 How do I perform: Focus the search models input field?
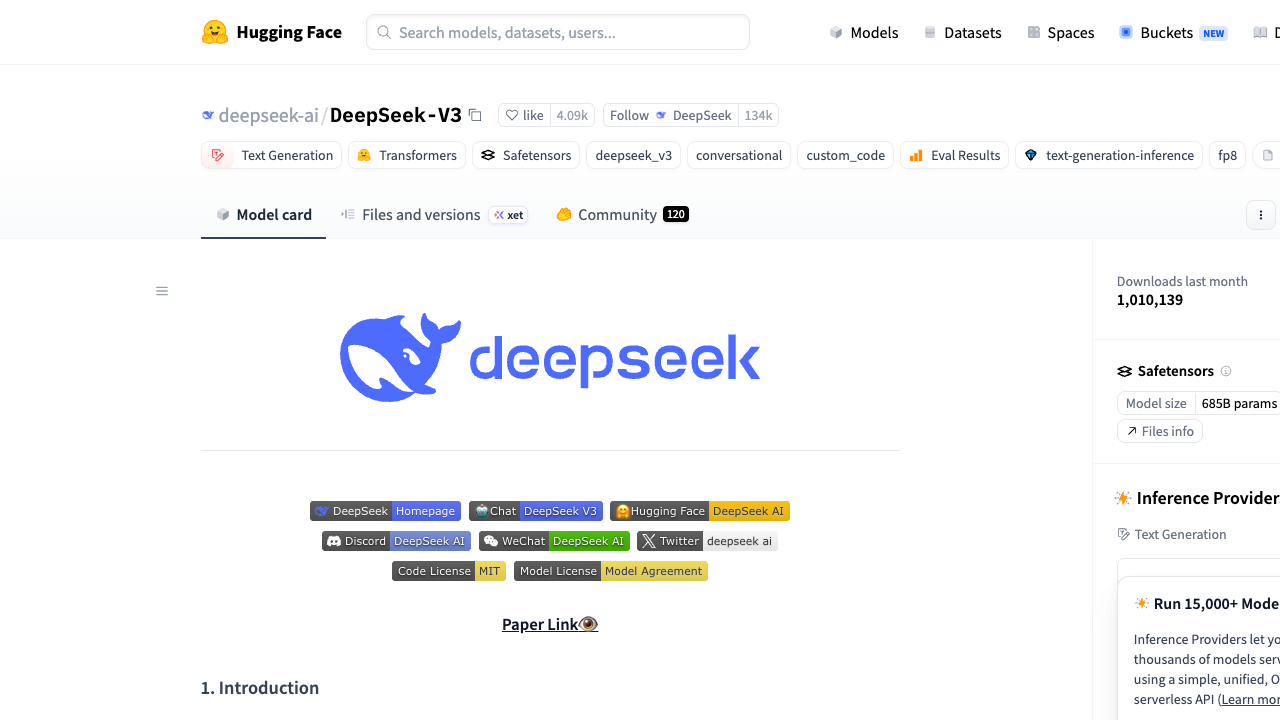coord(558,32)
